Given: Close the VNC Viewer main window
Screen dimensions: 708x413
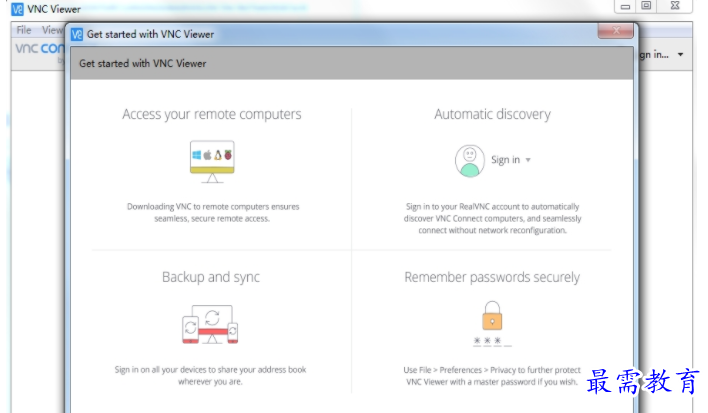Looking at the screenshot, I should 675,6.
